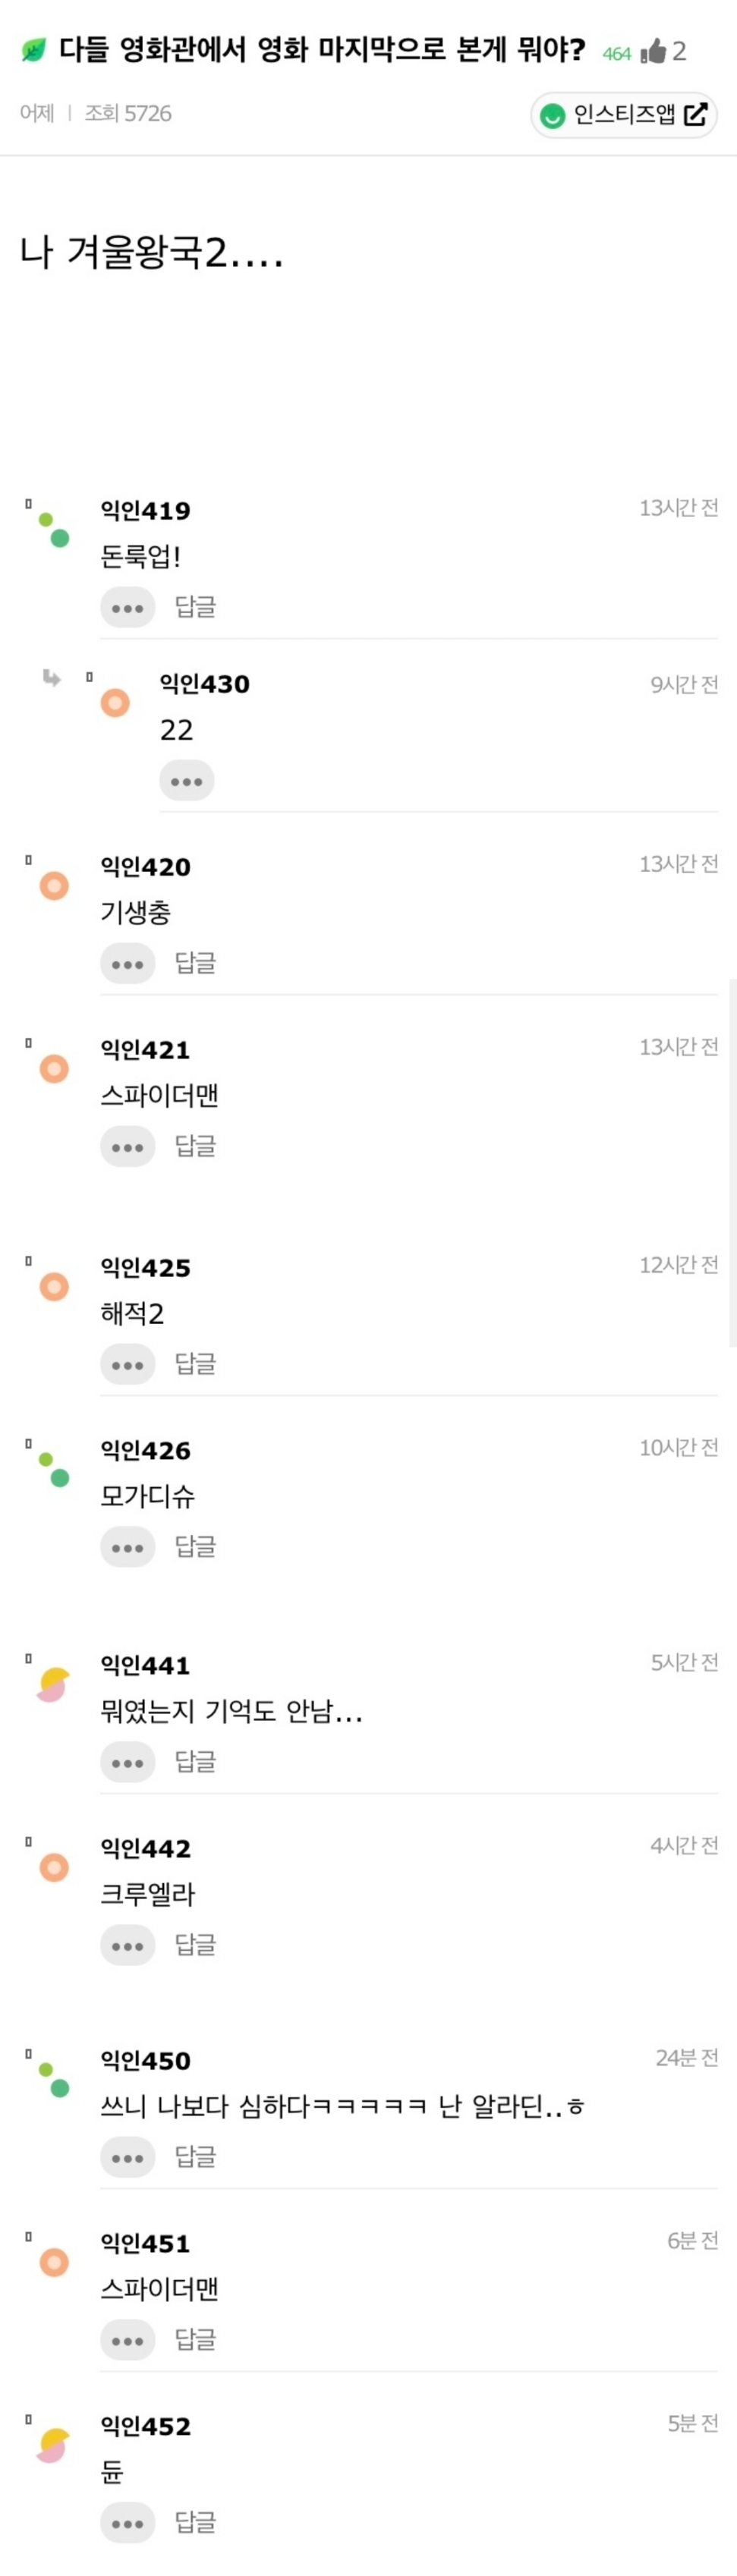Click 익인450's green dots avatar
The width and height of the screenshot is (737, 2576).
[54, 2079]
